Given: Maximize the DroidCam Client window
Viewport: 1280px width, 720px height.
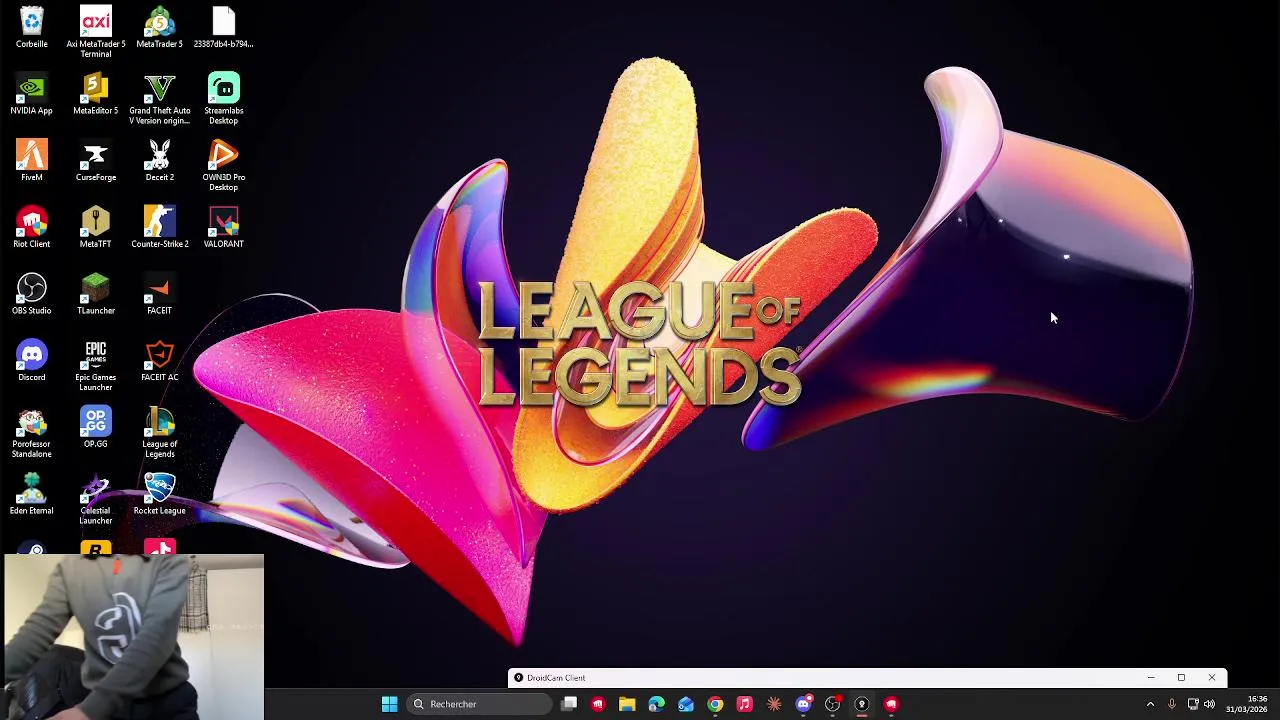Looking at the screenshot, I should (1181, 678).
